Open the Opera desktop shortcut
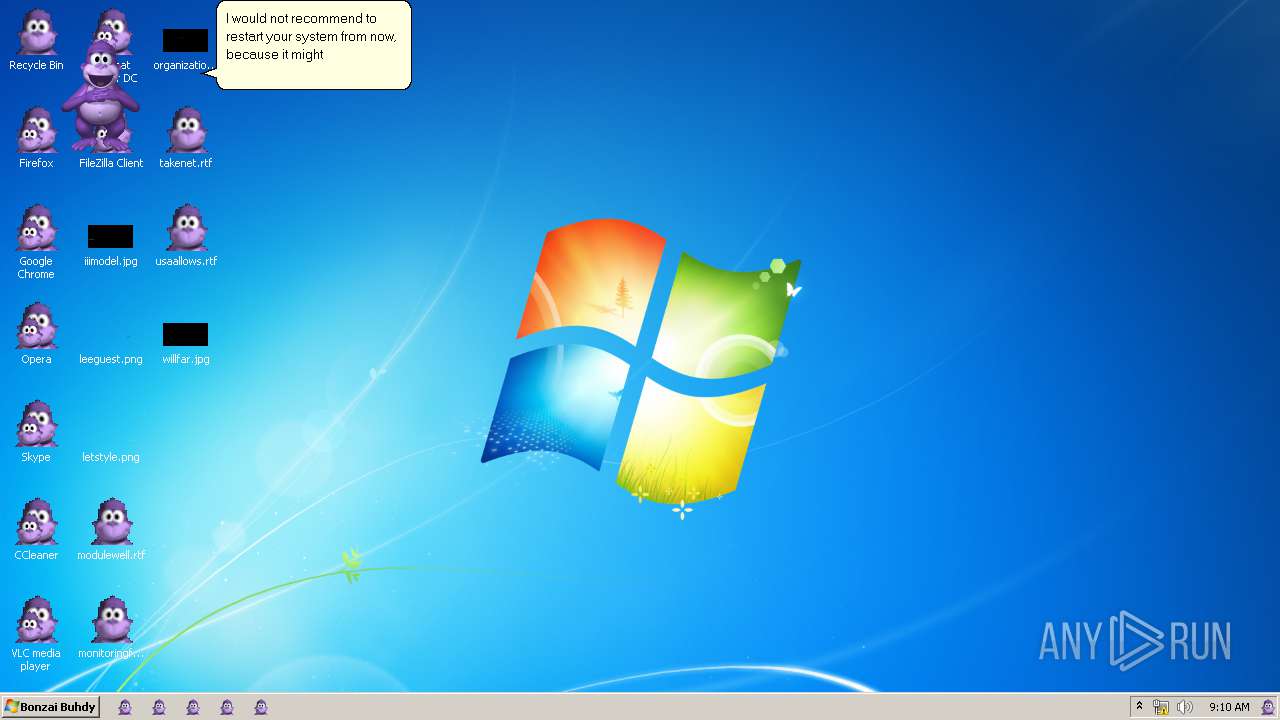This screenshot has height=720, width=1280. [x=36, y=327]
